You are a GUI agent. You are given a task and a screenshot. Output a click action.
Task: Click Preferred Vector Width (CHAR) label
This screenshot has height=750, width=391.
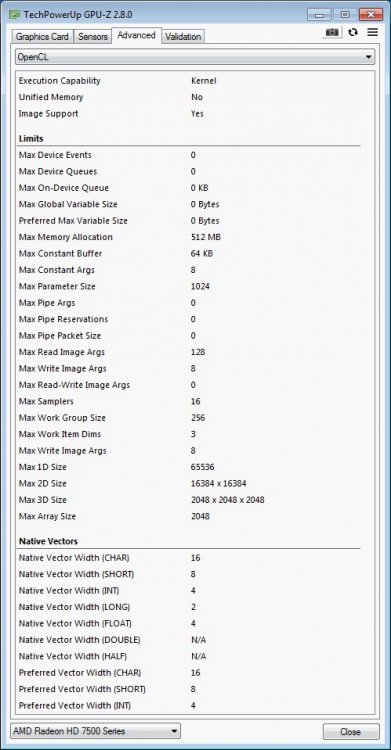click(80, 673)
